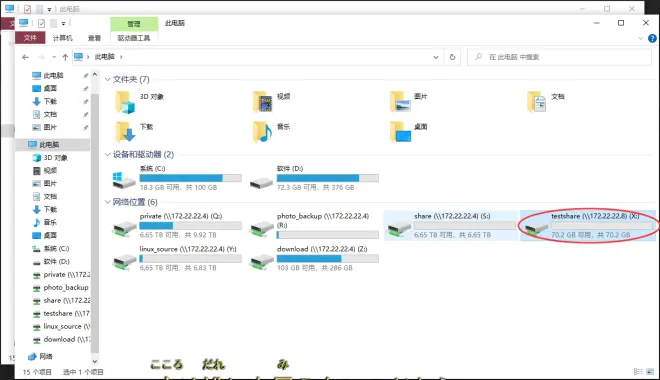Open the 桌面 folder icon
The height and width of the screenshot is (380, 660).
[x=400, y=132]
